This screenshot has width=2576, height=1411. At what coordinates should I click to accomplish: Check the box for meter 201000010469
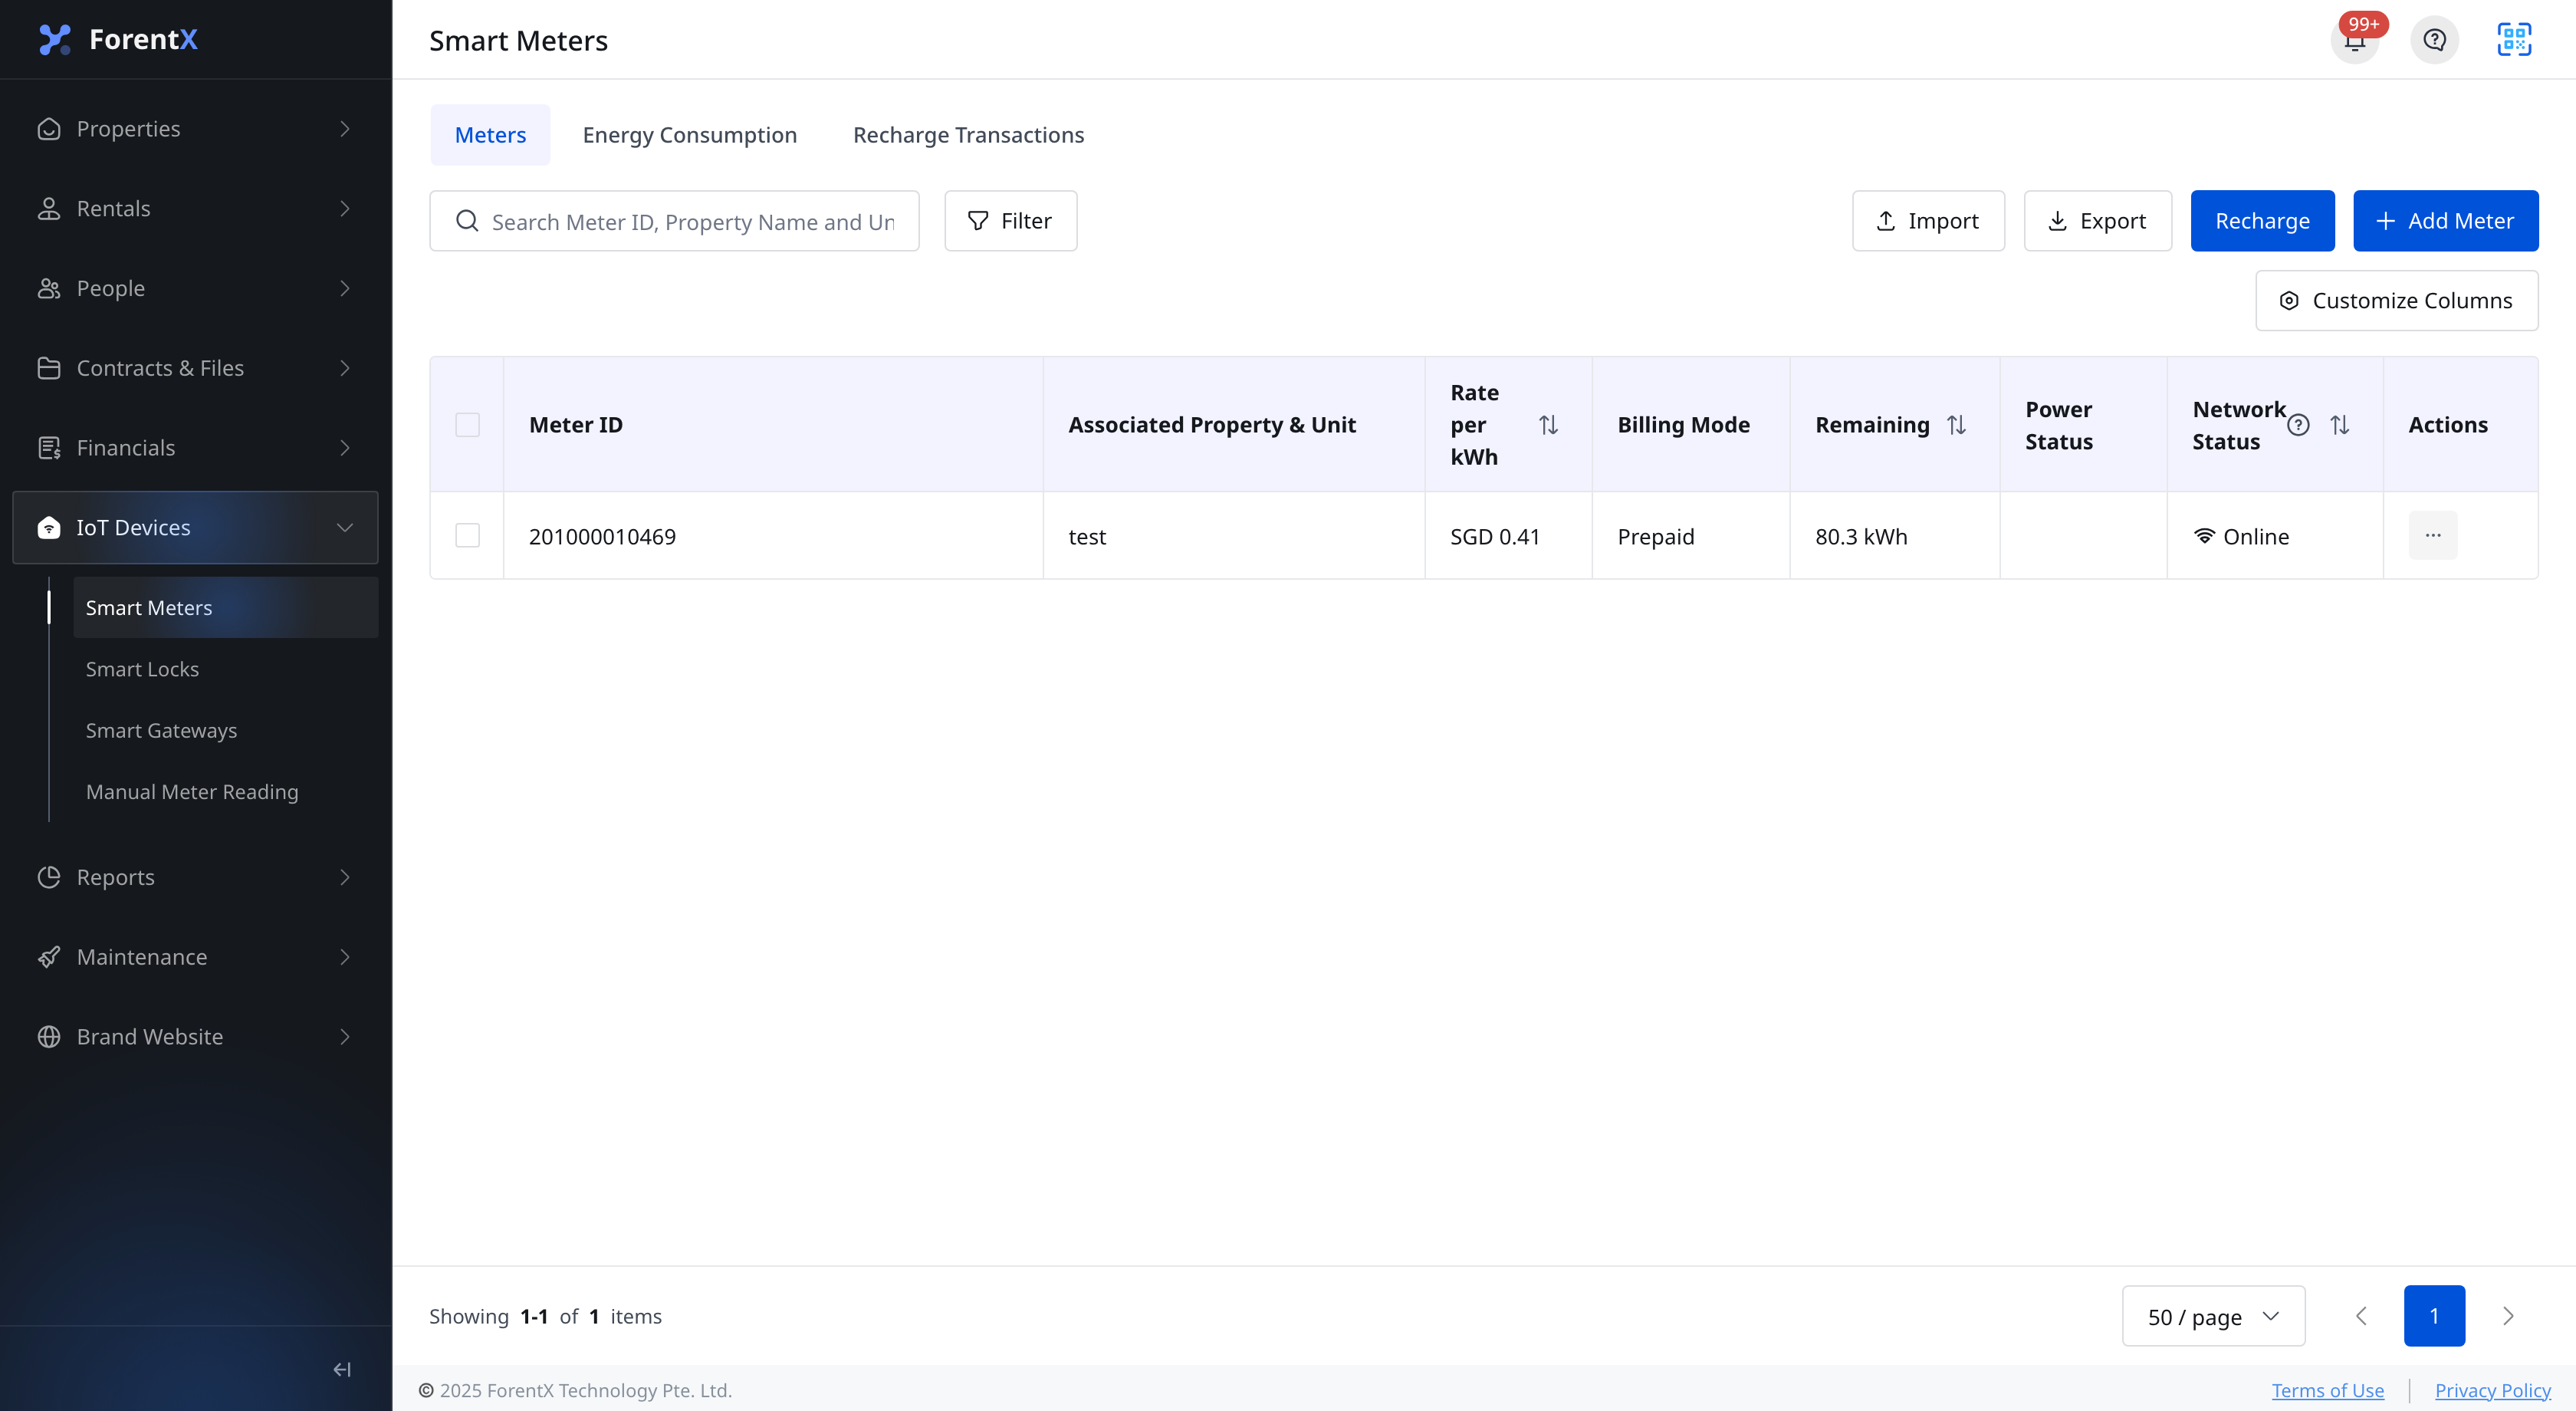pyautogui.click(x=467, y=536)
